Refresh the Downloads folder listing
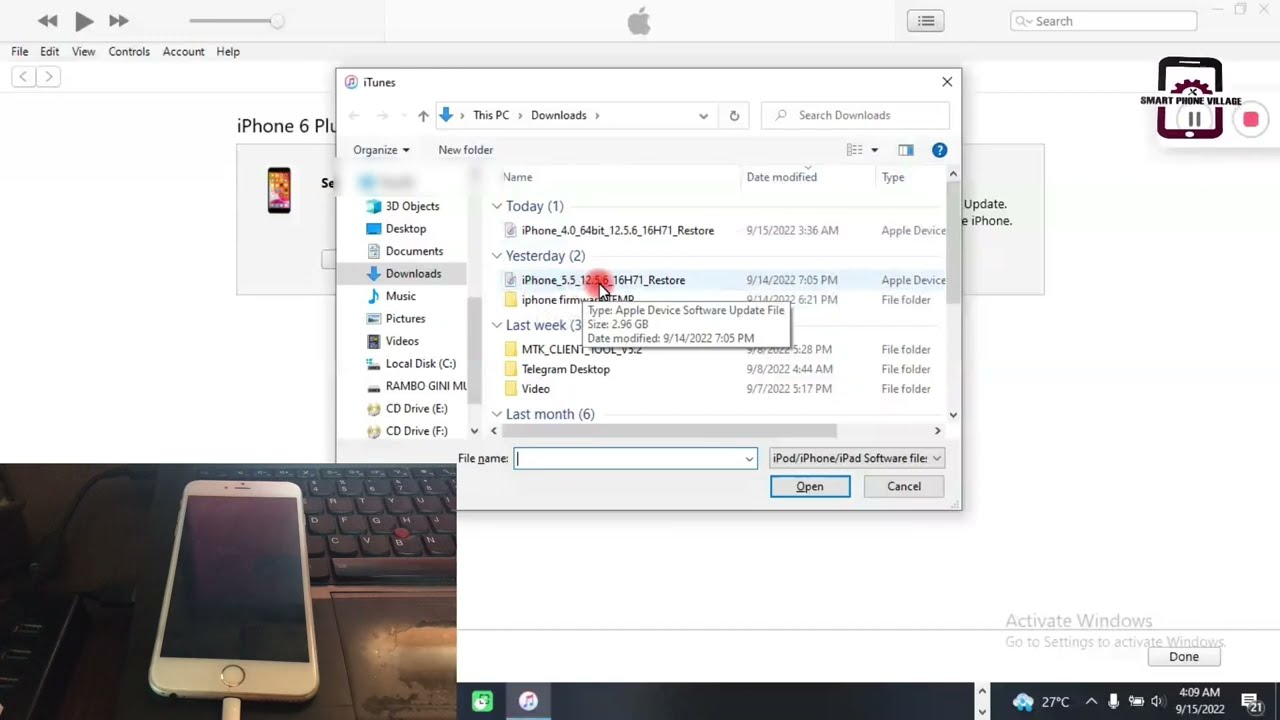 click(x=734, y=116)
